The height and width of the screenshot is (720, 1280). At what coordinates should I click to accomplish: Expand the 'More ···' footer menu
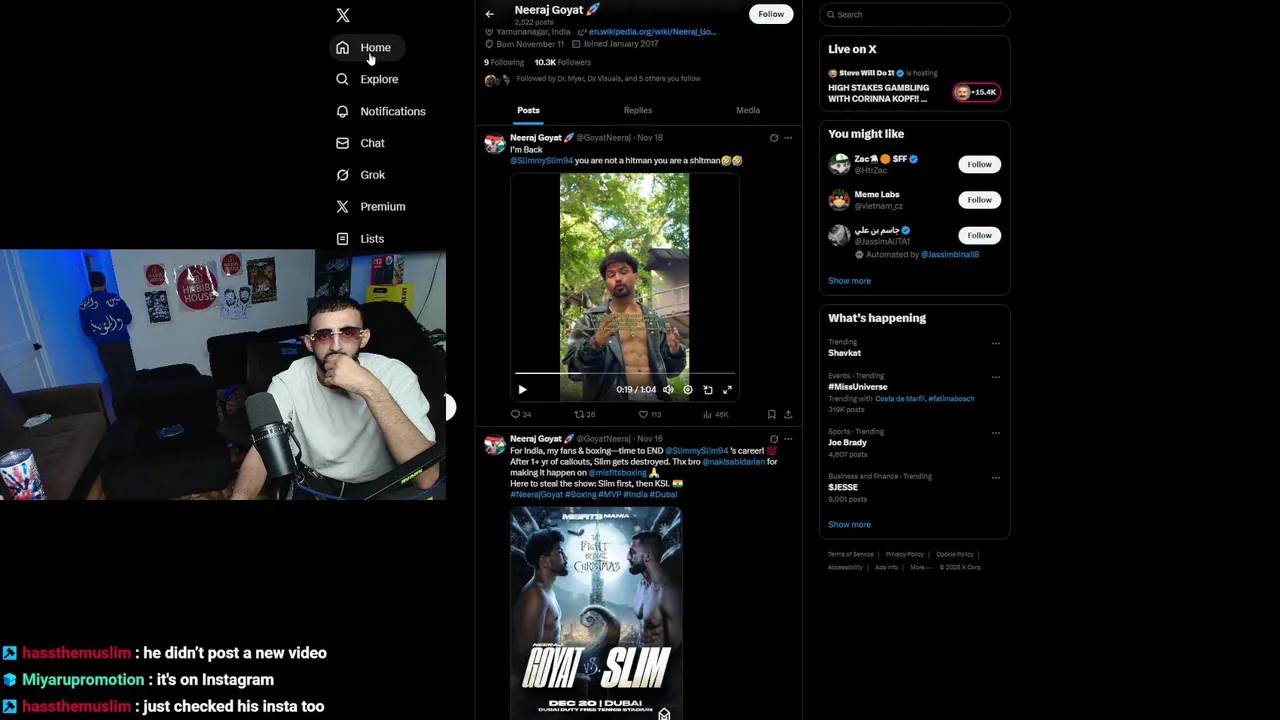point(920,567)
